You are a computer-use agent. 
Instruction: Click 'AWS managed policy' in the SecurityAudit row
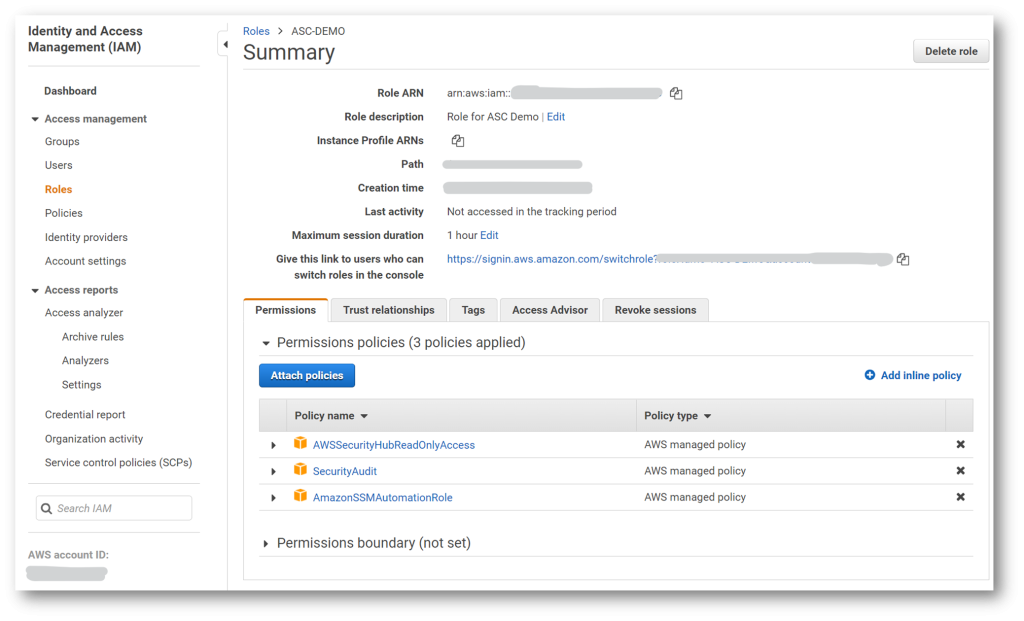coord(695,471)
